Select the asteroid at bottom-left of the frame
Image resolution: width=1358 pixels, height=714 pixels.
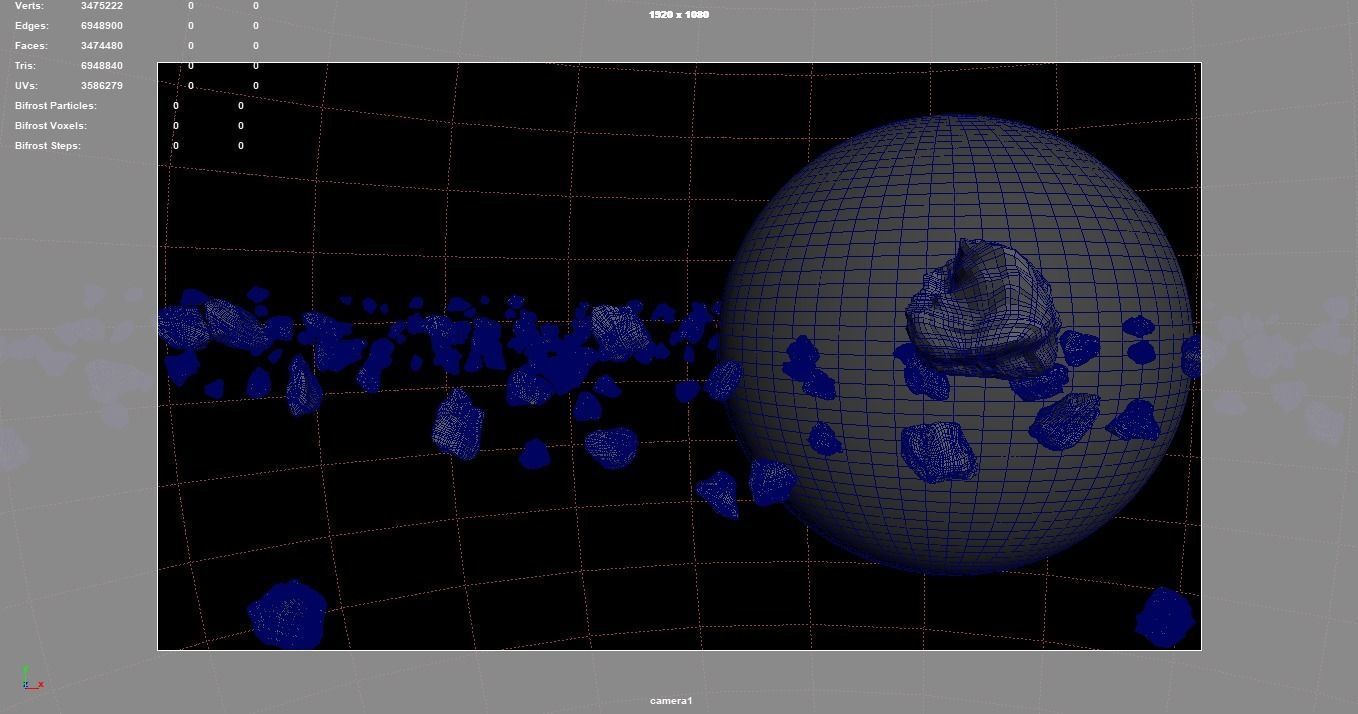[288, 614]
